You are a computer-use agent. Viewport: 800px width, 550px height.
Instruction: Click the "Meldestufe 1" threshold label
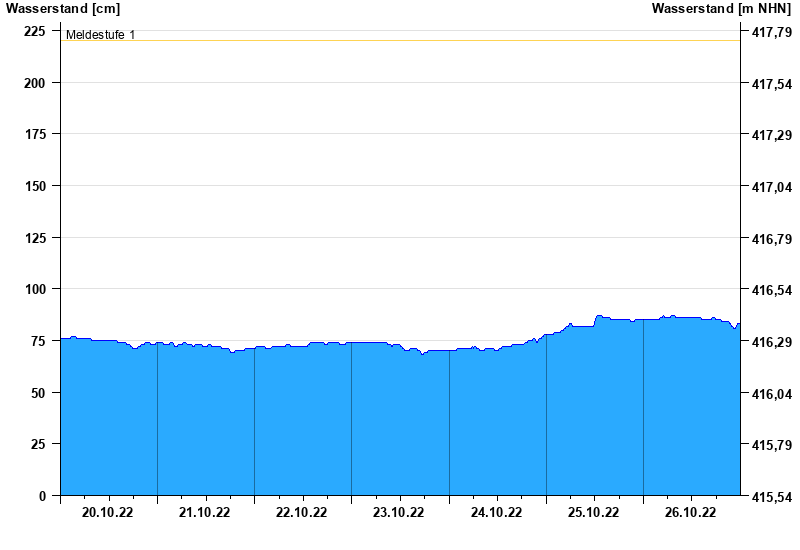[100, 35]
